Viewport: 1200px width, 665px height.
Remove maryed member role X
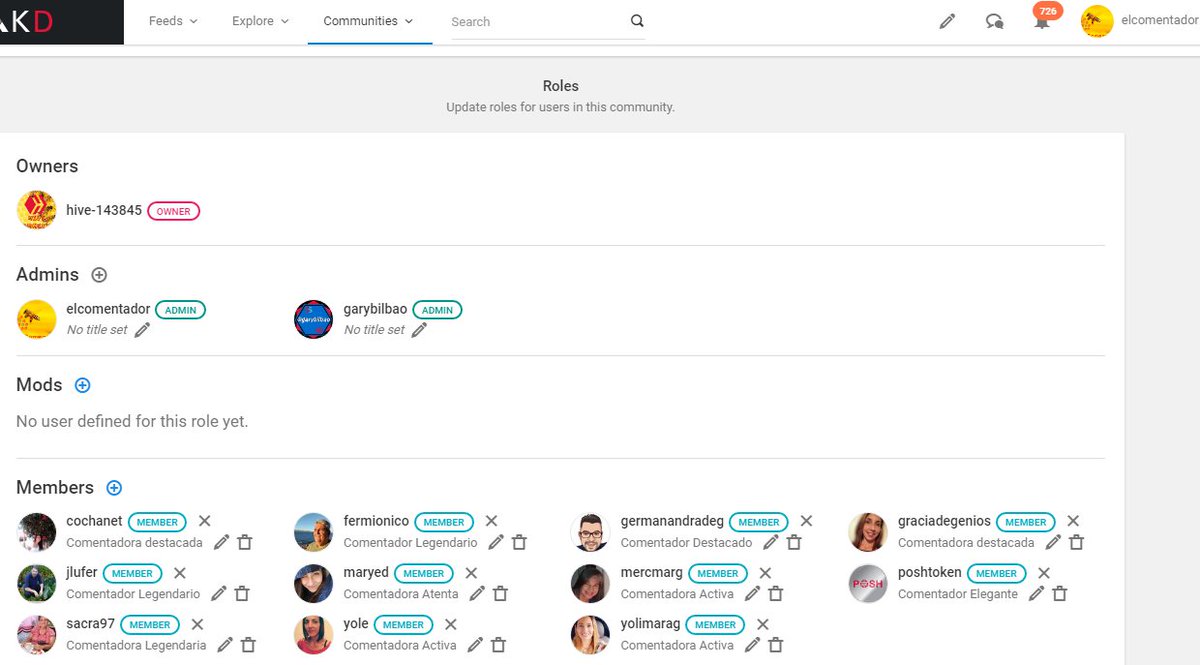tap(471, 573)
